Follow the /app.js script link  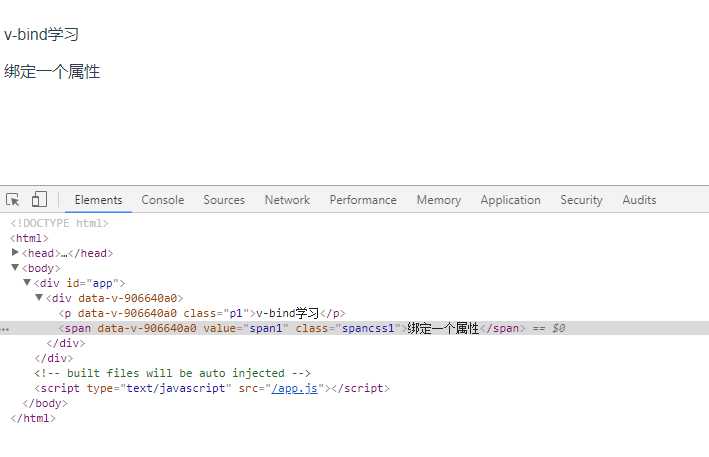tap(294, 388)
